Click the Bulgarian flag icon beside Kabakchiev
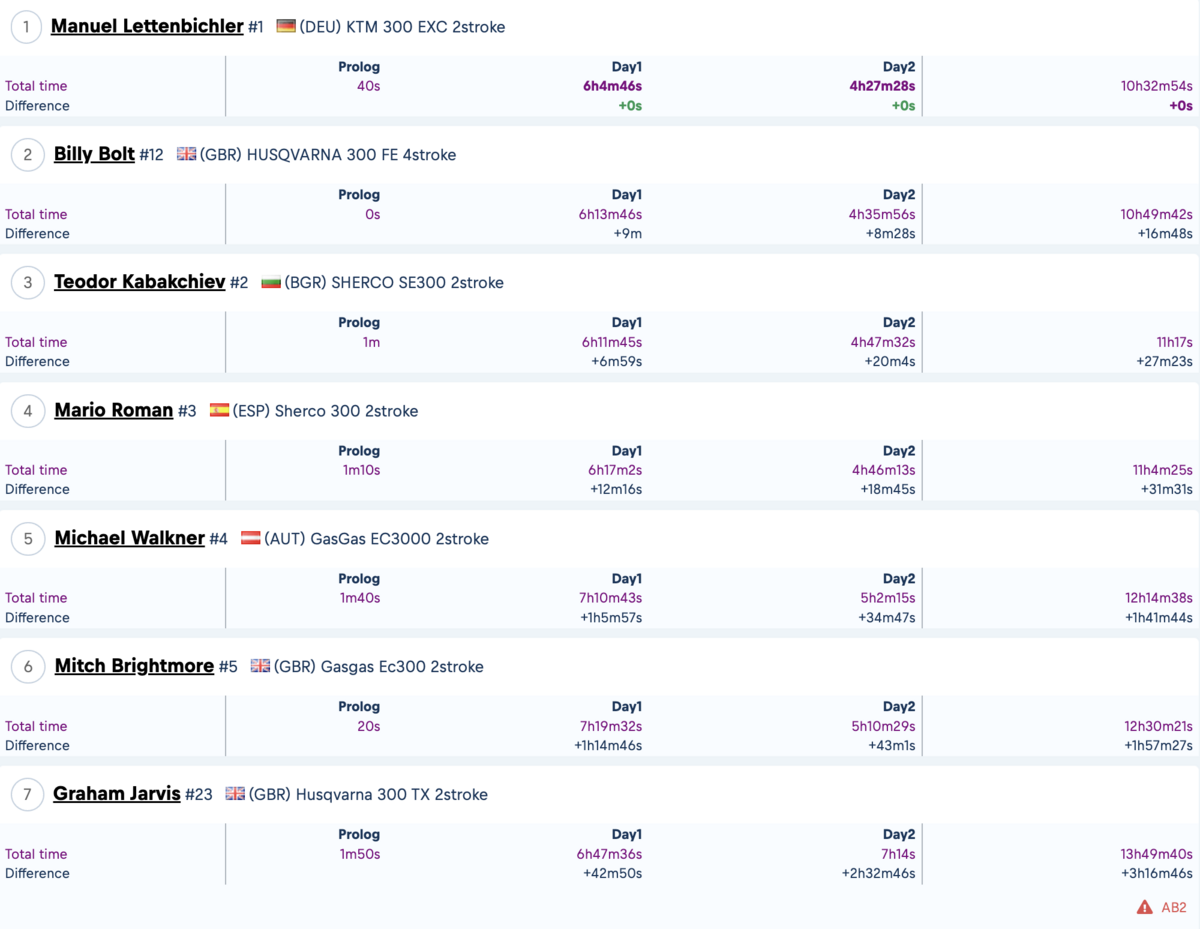1200x929 pixels. (x=271, y=282)
